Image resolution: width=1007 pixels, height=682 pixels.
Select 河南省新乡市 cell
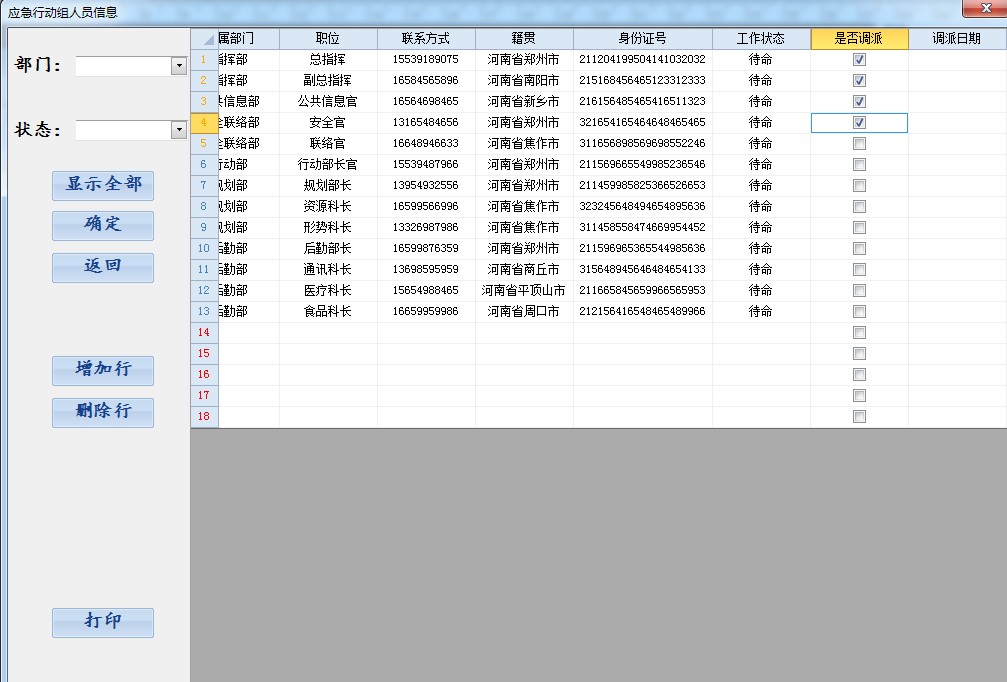524,101
